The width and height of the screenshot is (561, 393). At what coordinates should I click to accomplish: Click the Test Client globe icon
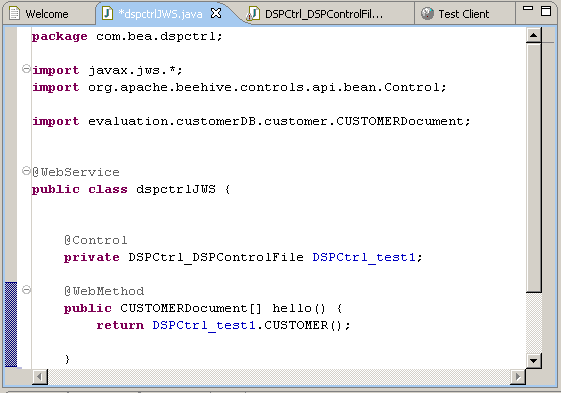[x=427, y=14]
